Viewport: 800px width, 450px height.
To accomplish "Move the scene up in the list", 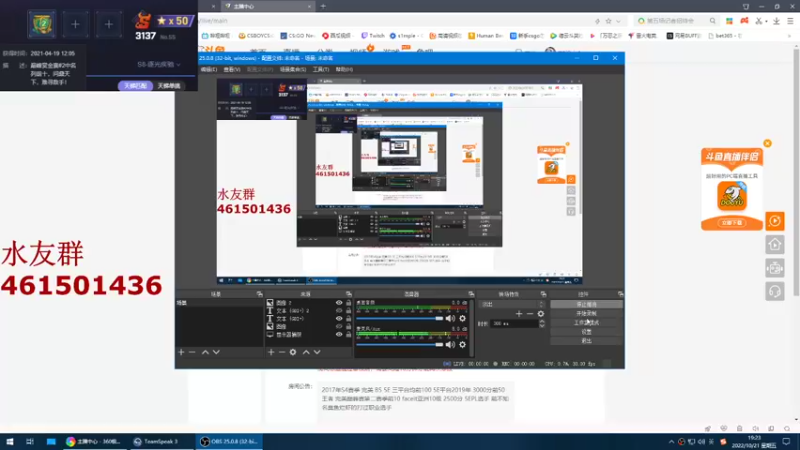I will (205, 352).
